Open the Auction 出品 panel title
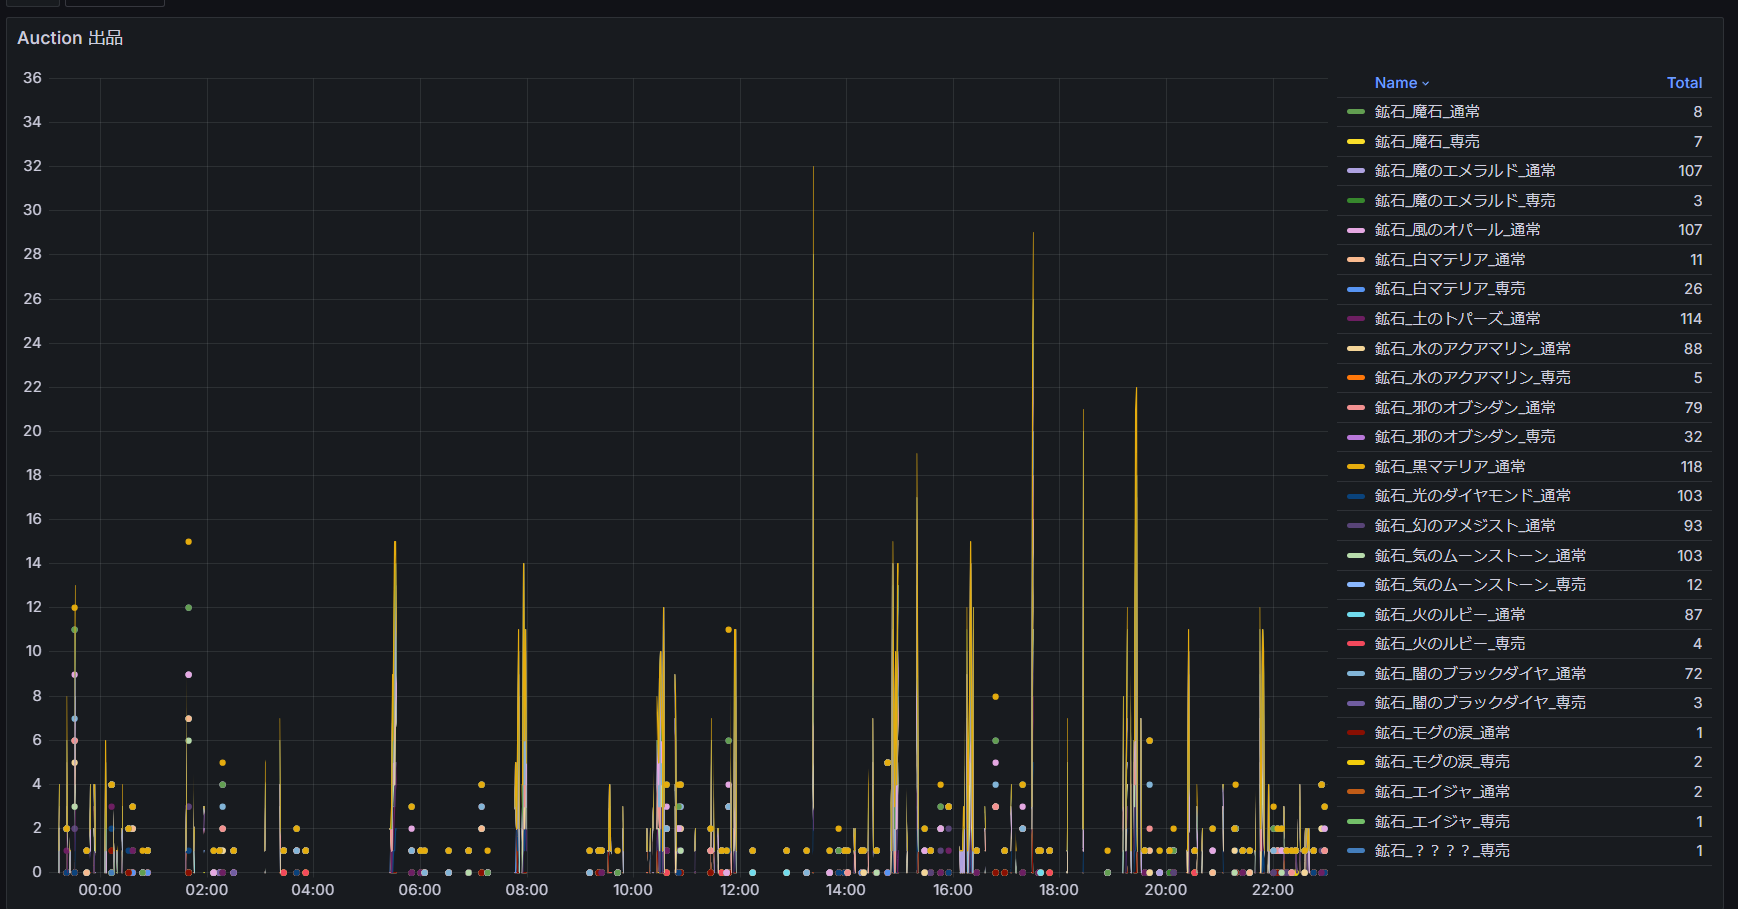Screen dimensions: 1738x909 pyautogui.click(x=70, y=38)
